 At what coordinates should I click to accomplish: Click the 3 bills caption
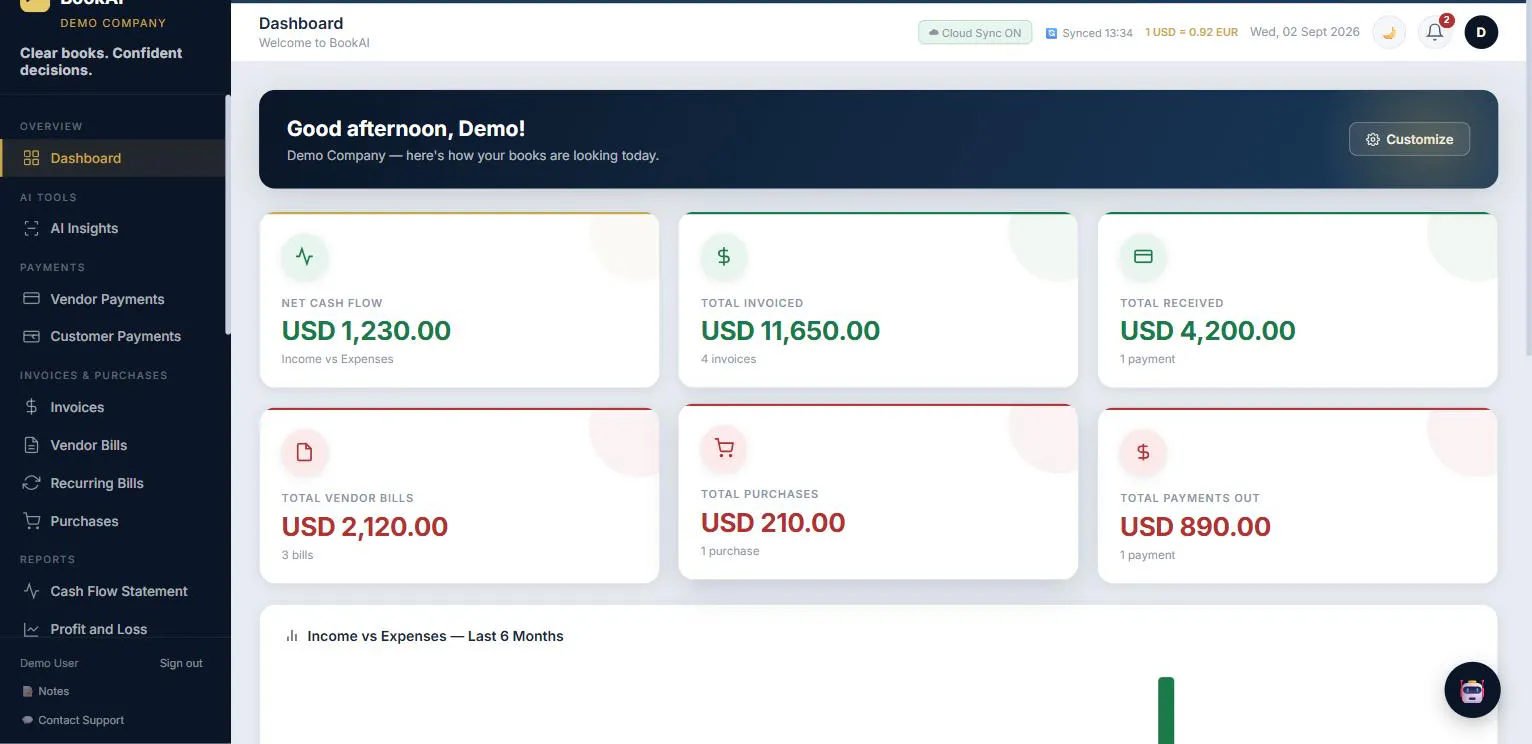coord(297,555)
